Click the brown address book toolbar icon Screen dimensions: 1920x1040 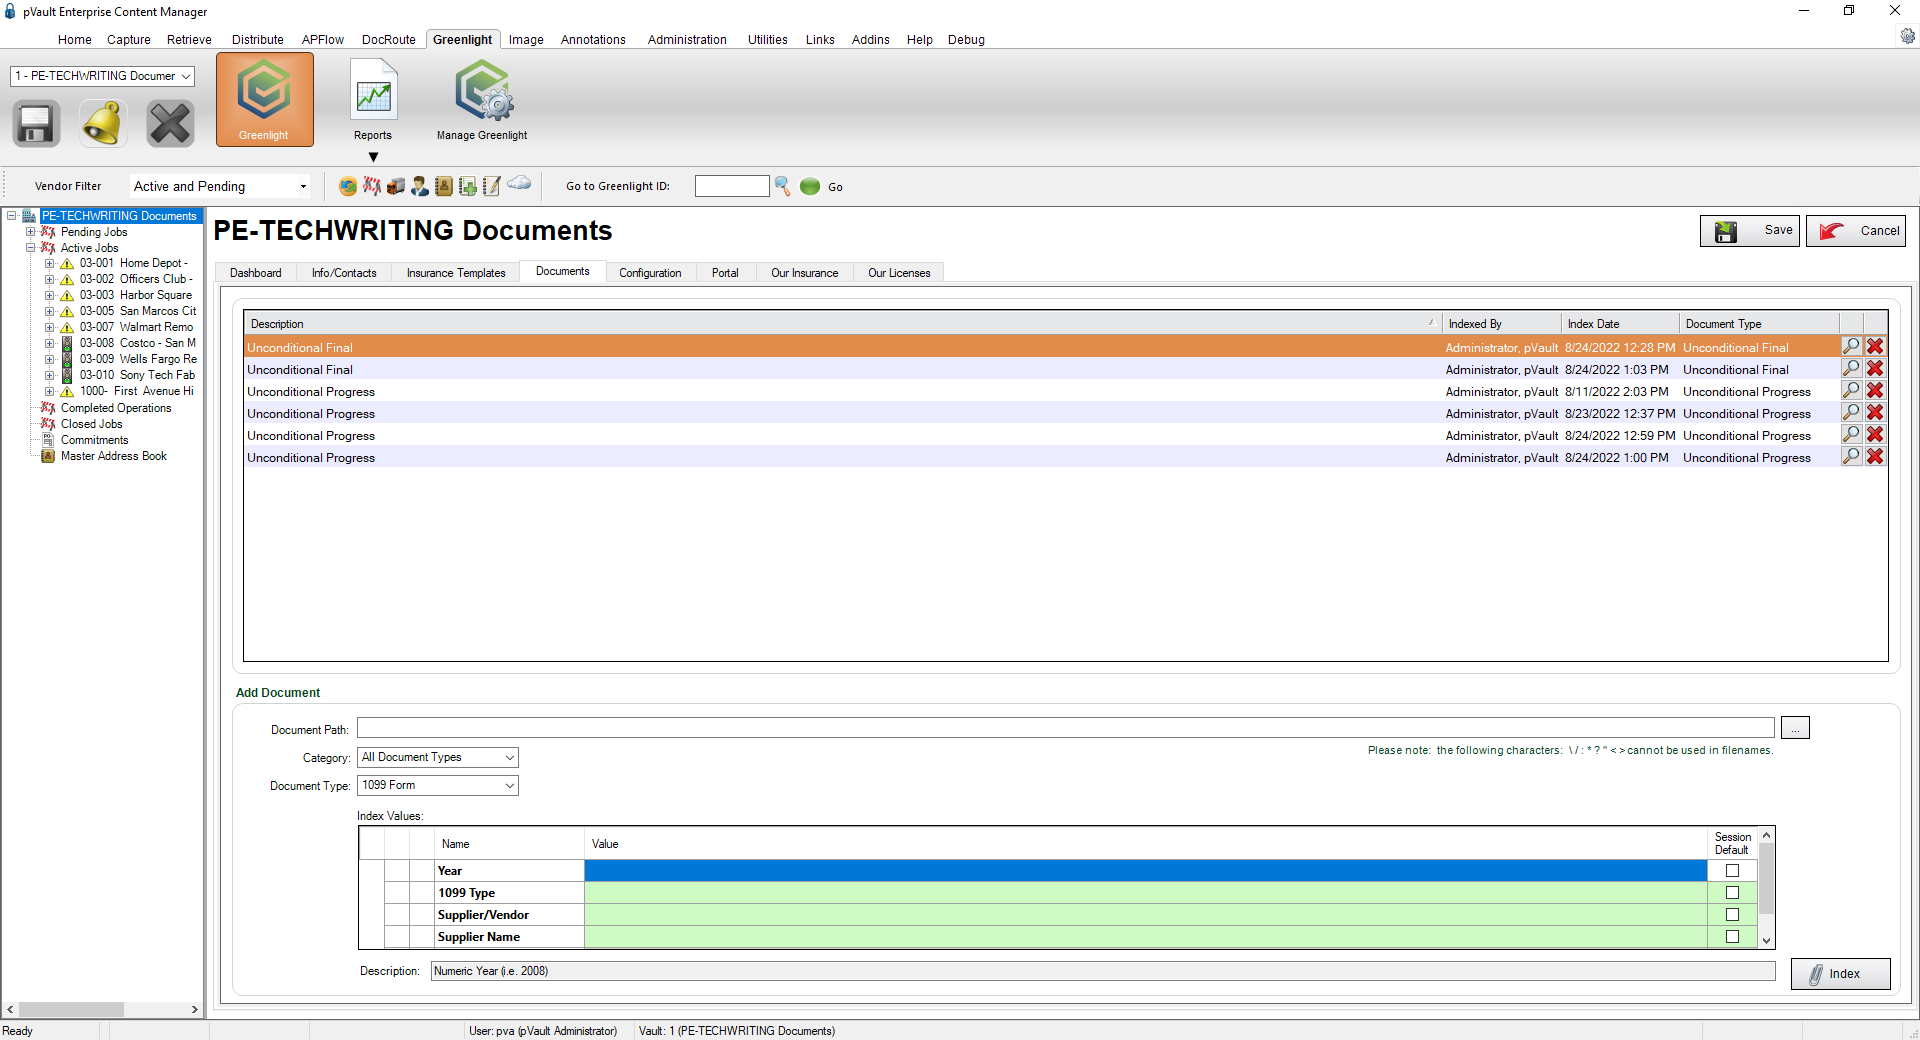[x=444, y=186]
